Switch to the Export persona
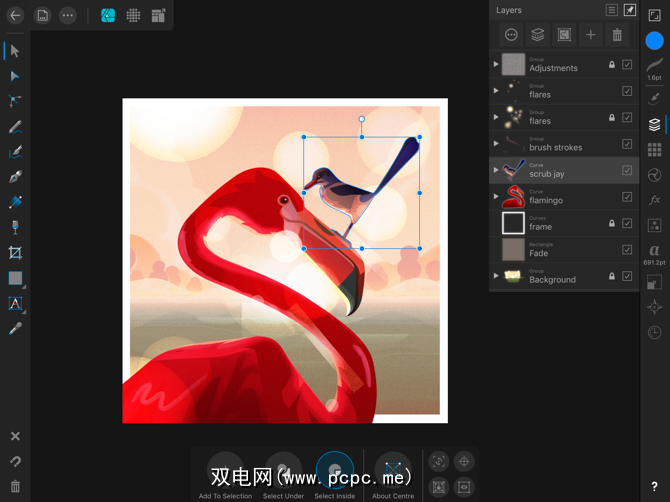 [159, 16]
